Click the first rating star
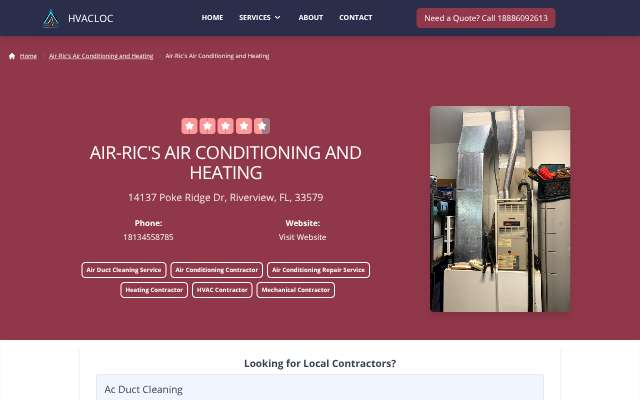 pos(189,126)
